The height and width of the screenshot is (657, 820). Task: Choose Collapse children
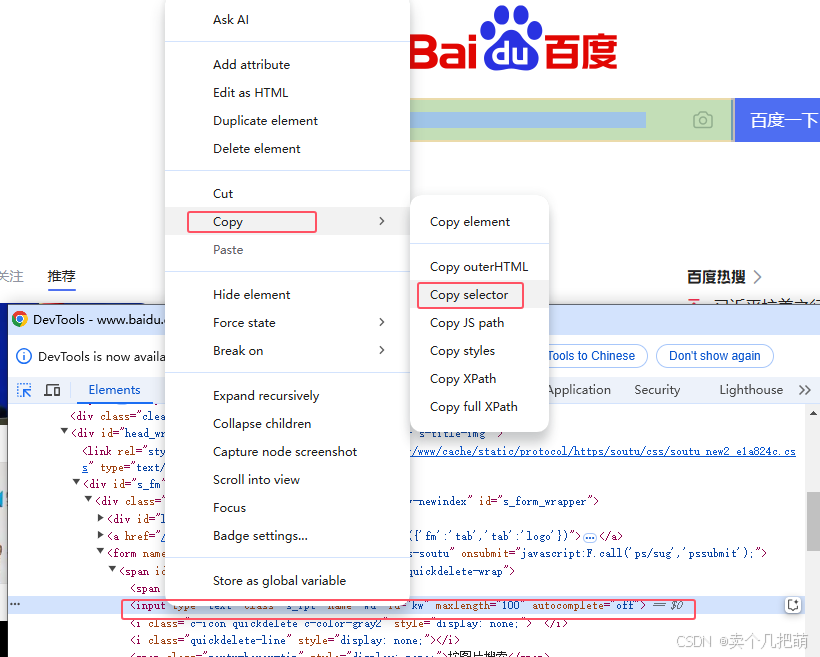pos(262,424)
